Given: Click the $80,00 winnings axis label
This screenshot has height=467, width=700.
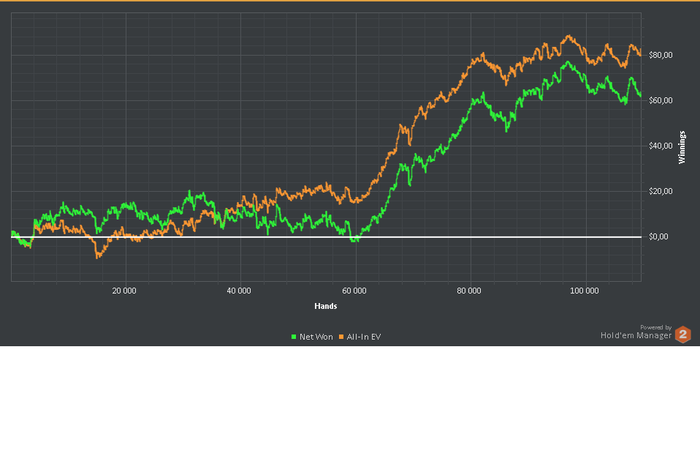Looking at the screenshot, I should coord(661,55).
